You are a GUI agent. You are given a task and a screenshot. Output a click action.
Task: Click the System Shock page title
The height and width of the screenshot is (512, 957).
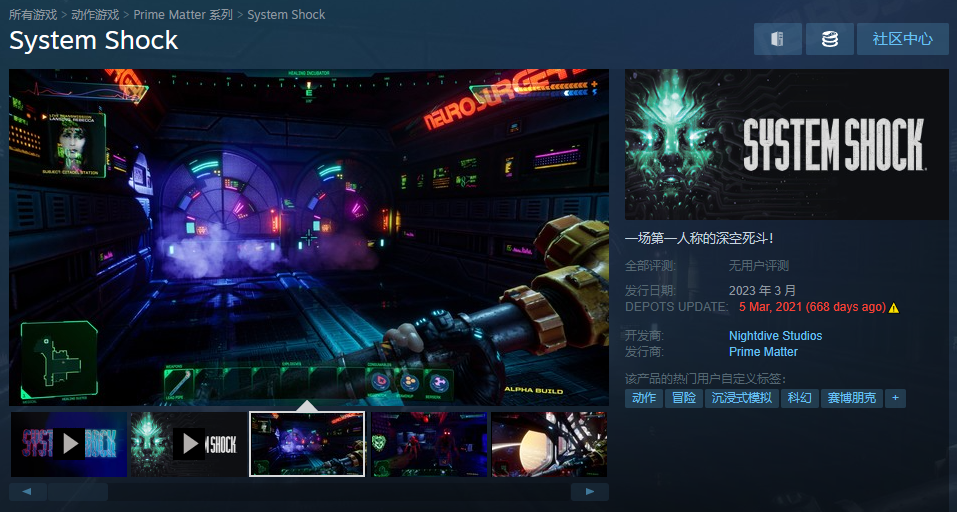[x=93, y=41]
